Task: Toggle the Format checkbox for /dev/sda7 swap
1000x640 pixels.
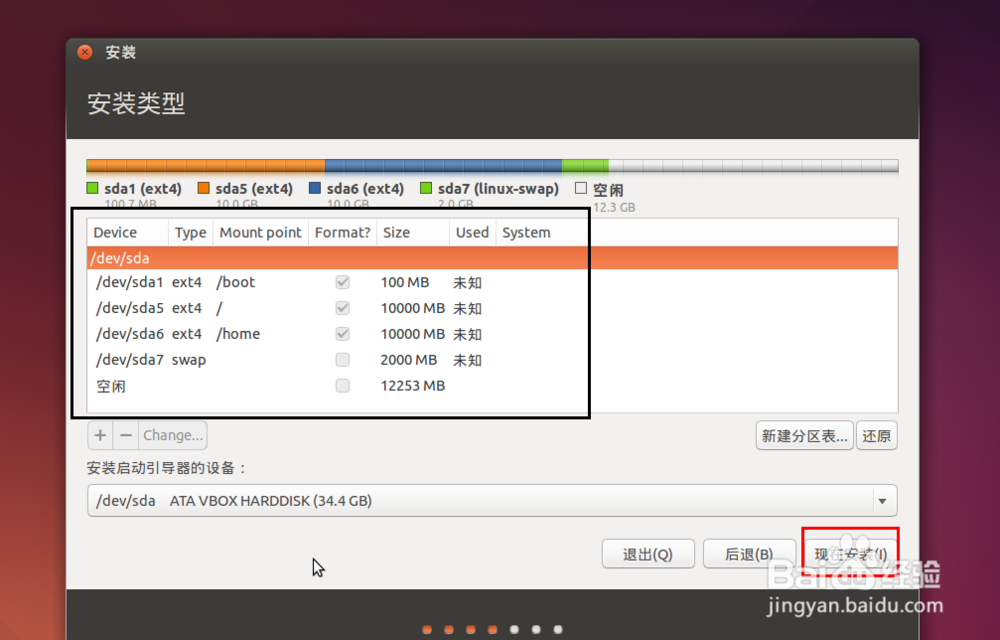Action: [342, 360]
